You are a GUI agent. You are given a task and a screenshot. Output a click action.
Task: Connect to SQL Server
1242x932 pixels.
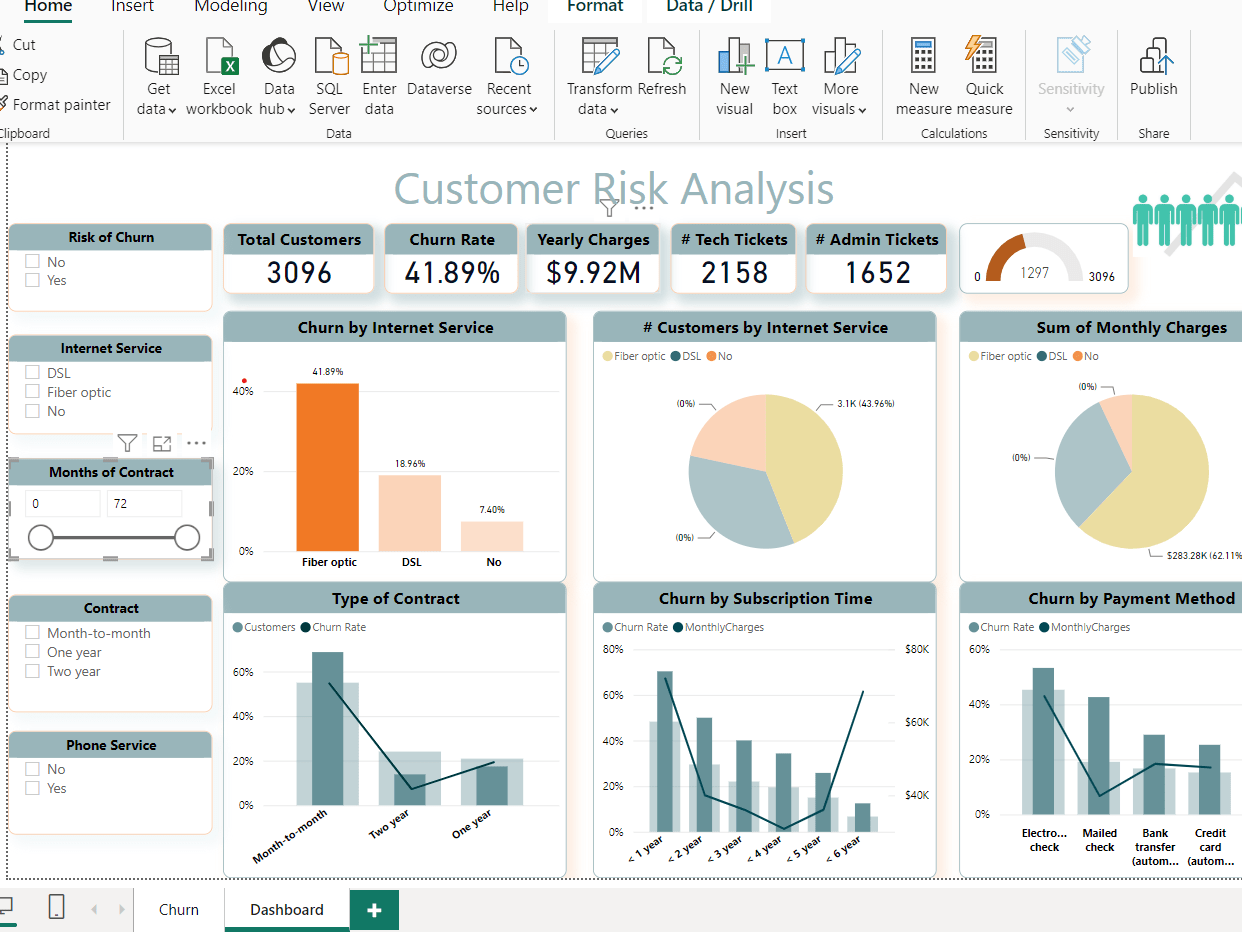pos(329,75)
